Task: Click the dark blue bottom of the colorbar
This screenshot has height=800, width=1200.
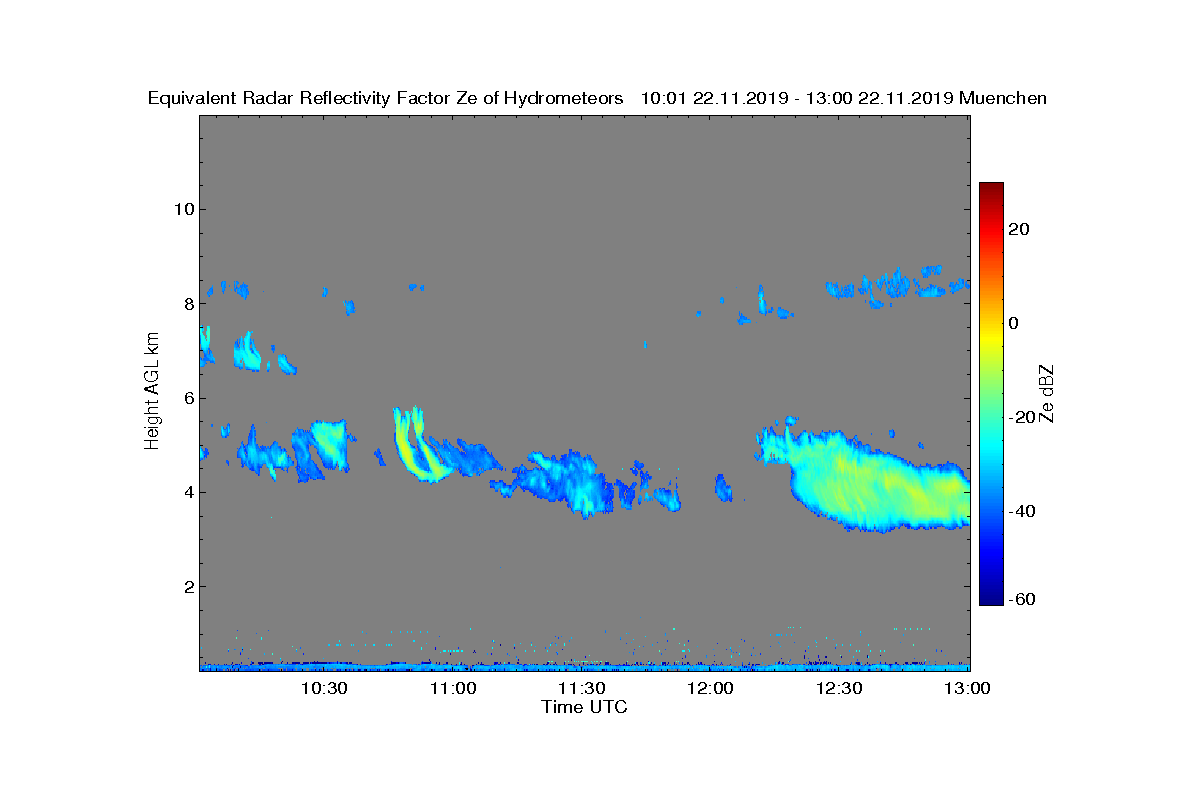Action: [x=991, y=596]
